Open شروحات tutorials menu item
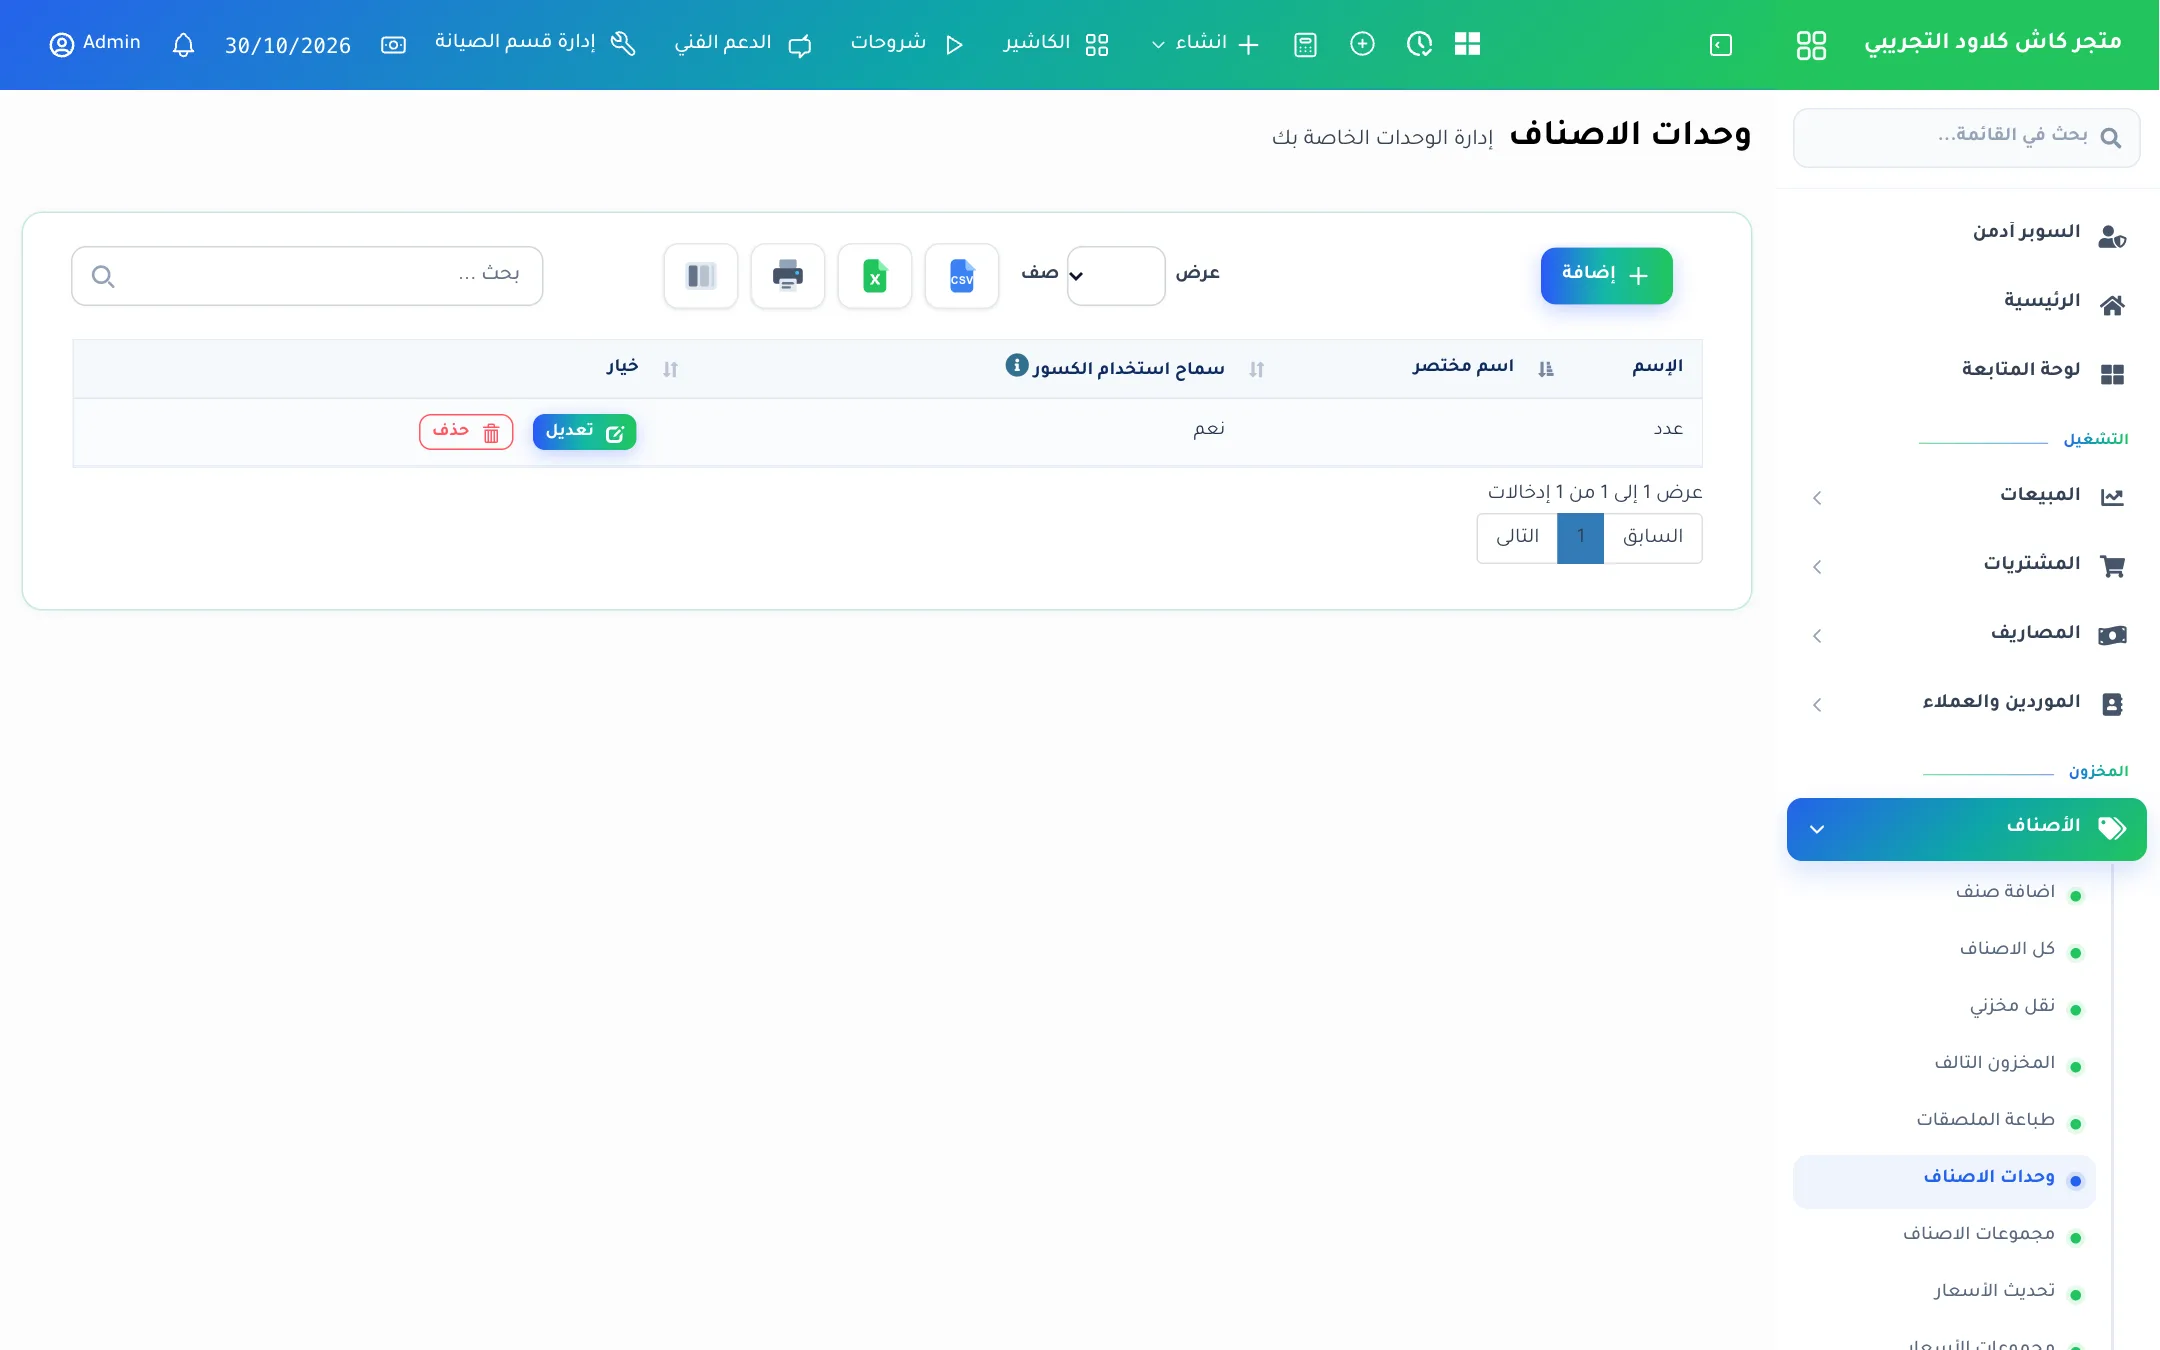Screen dimensions: 2160x1350 (907, 44)
